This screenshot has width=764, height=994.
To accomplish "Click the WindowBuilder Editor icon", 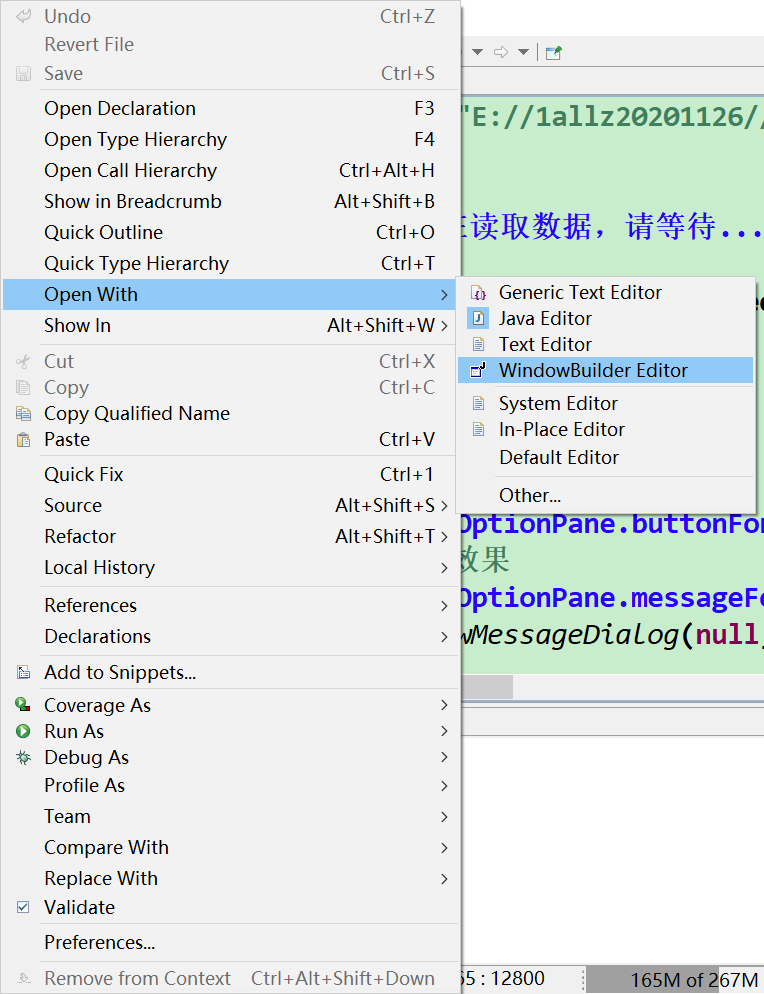I will pyautogui.click(x=479, y=370).
